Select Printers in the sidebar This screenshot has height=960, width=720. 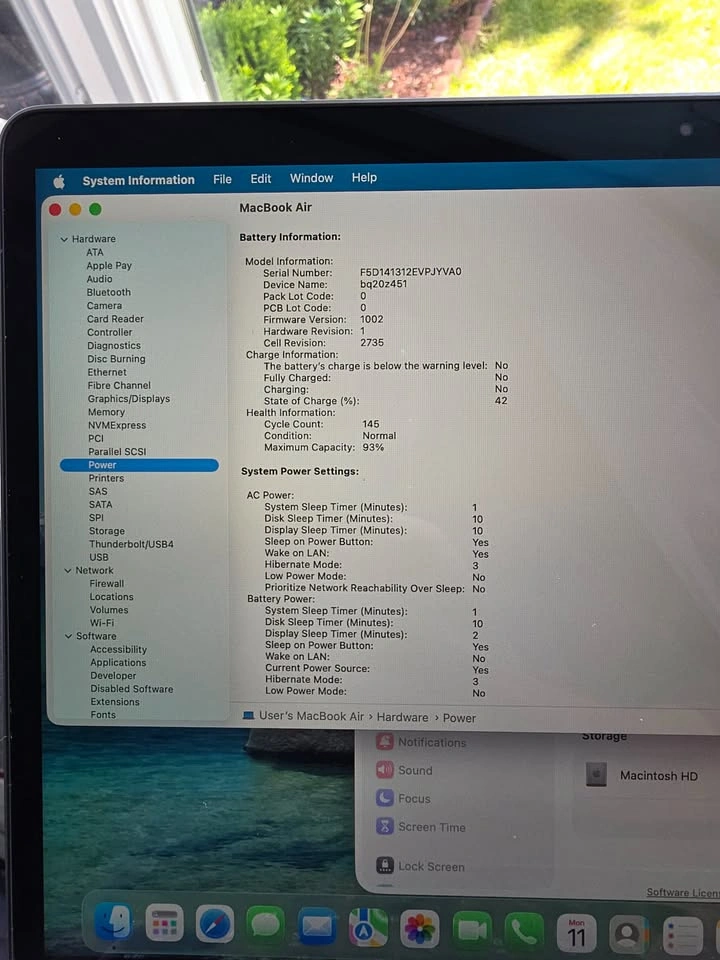106,478
